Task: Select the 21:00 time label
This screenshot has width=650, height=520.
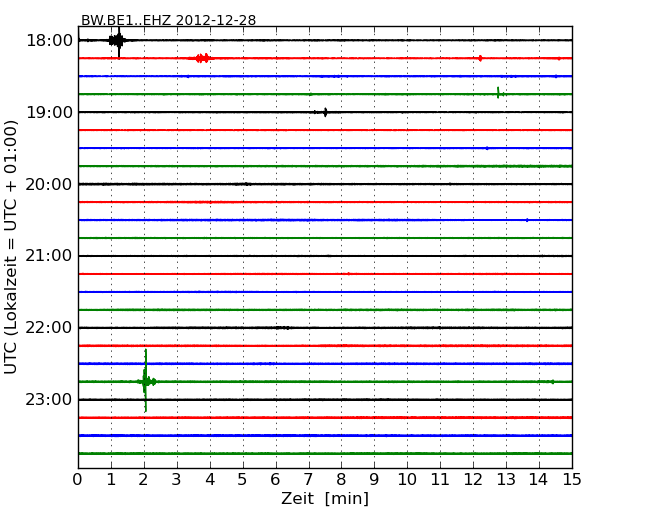Action: pos(49,256)
